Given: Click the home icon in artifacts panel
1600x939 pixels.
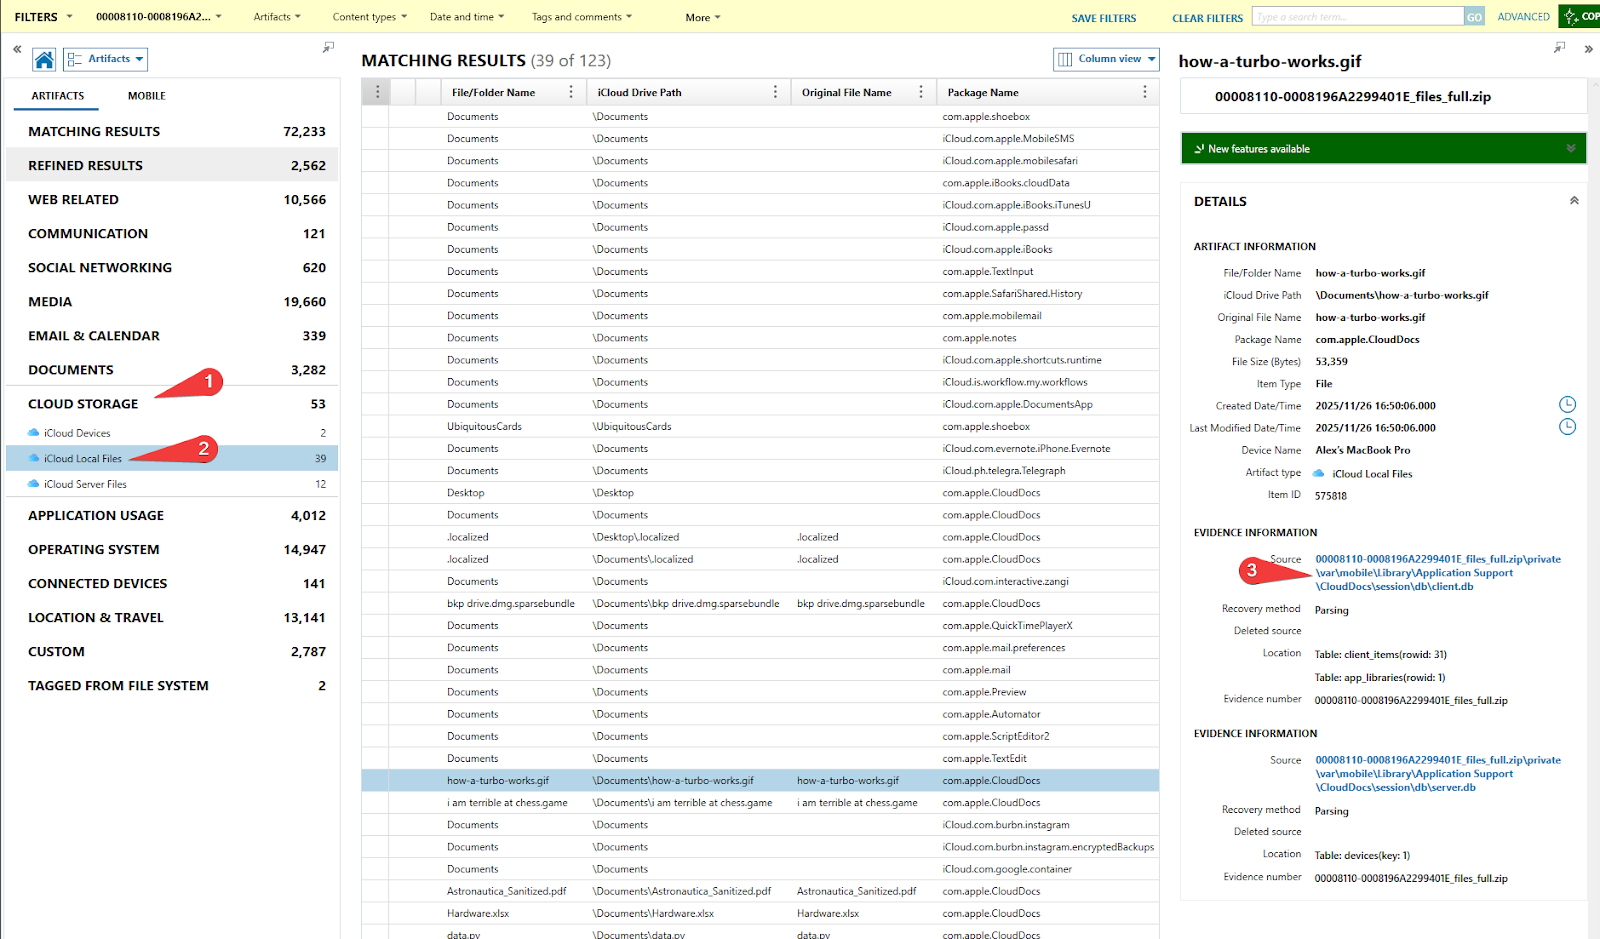Looking at the screenshot, I should pos(44,60).
